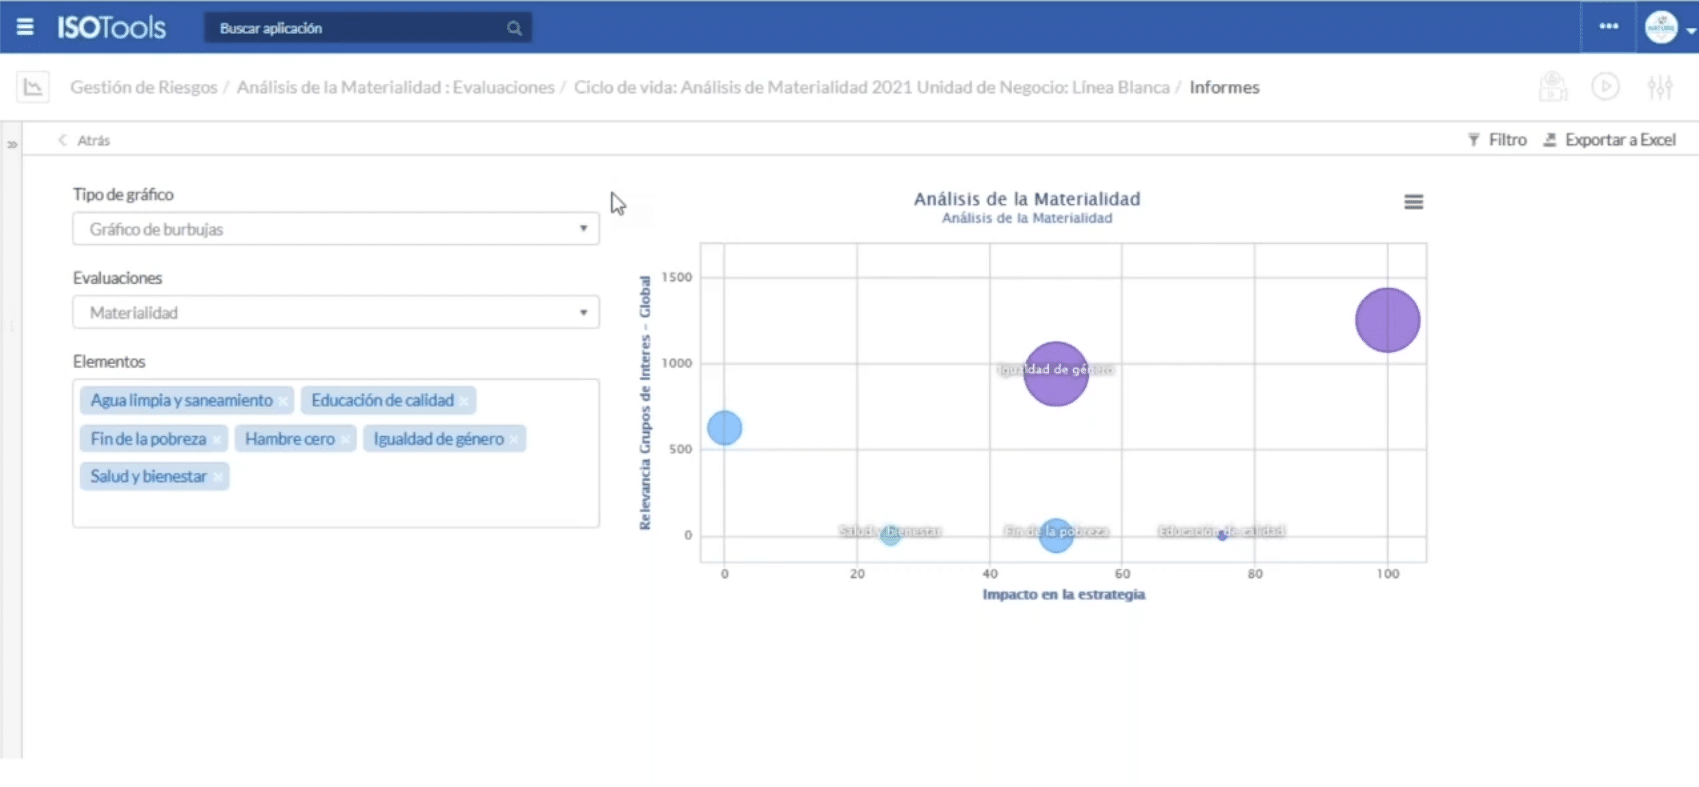Image resolution: width=1699 pixels, height=787 pixels.
Task: Open the Evaluaciones dropdown
Action: [335, 312]
